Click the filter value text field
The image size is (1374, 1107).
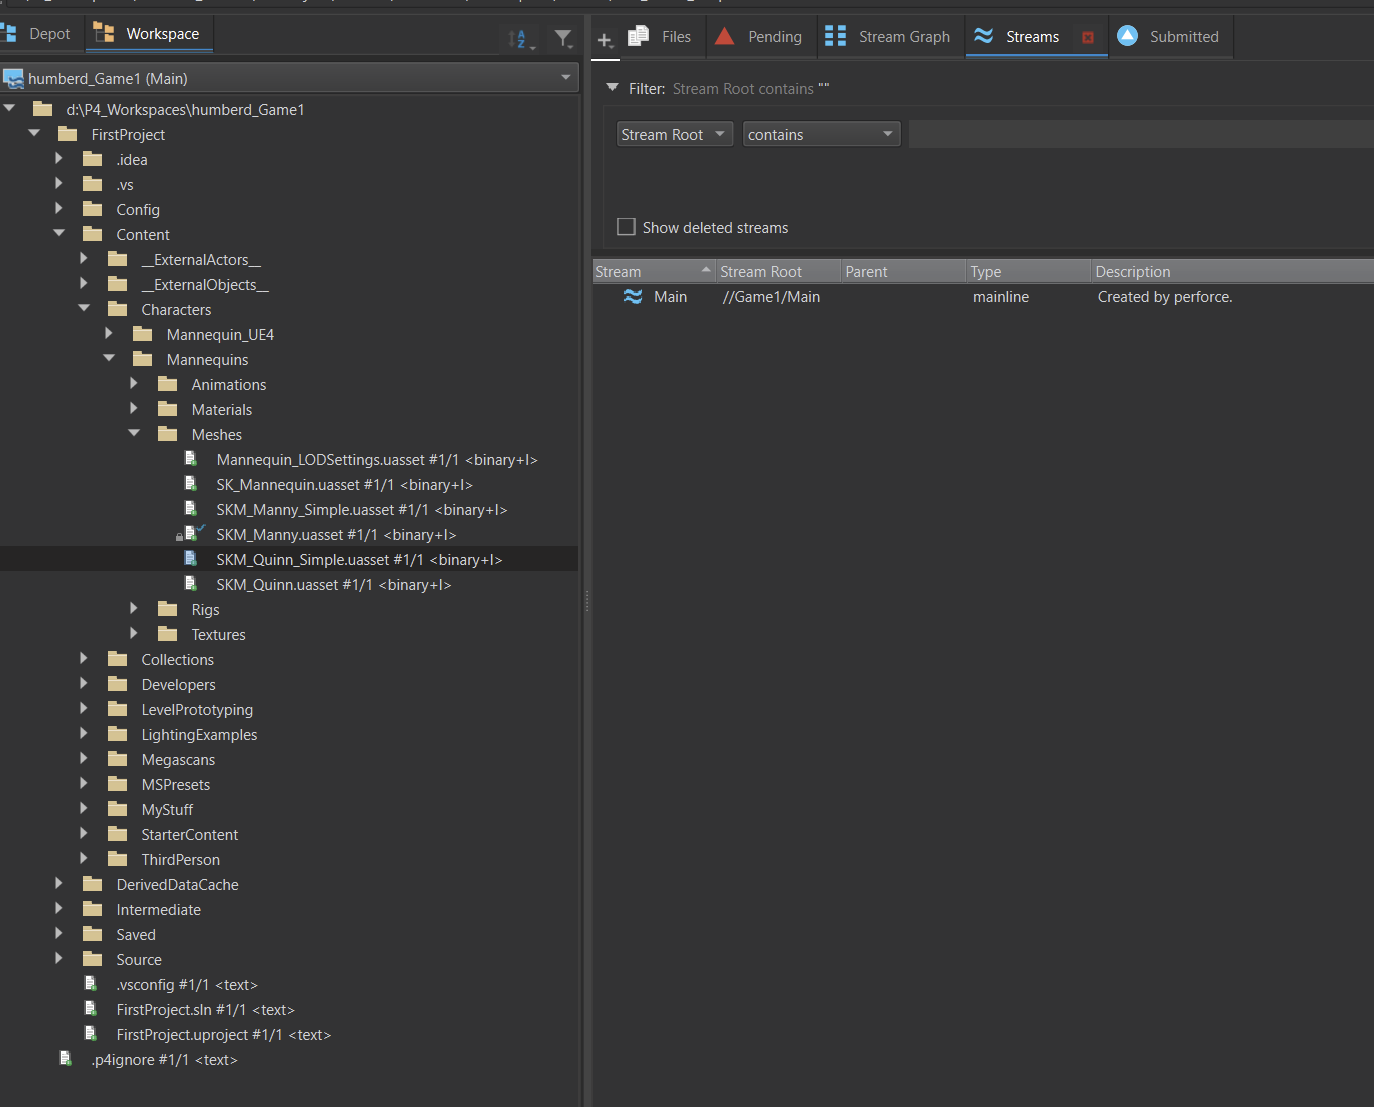(x=1140, y=134)
